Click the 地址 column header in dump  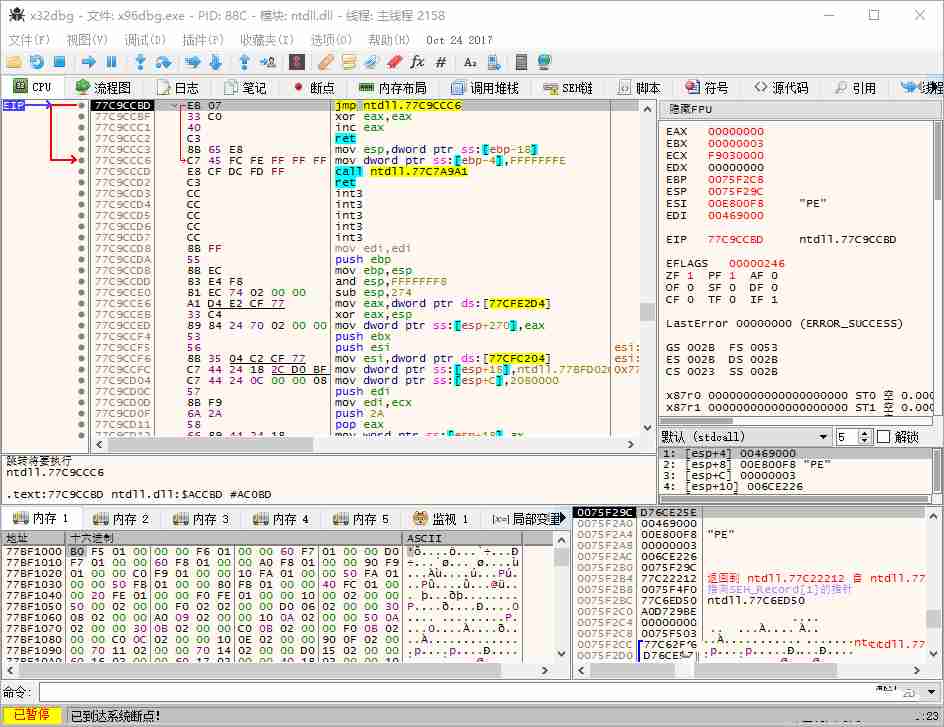[34, 538]
